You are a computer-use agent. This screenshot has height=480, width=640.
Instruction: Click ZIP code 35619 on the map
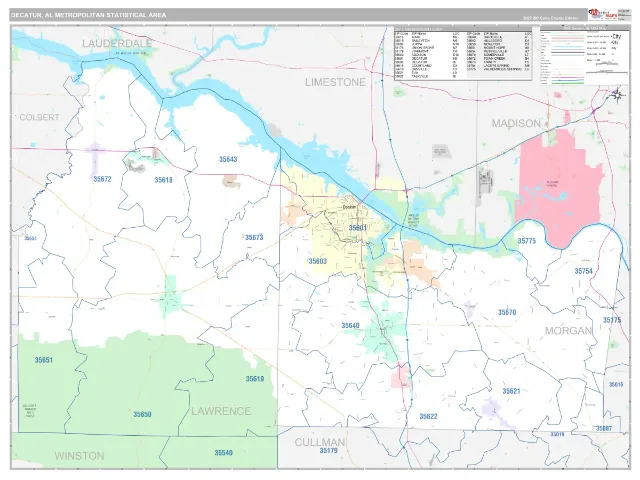[x=255, y=379]
